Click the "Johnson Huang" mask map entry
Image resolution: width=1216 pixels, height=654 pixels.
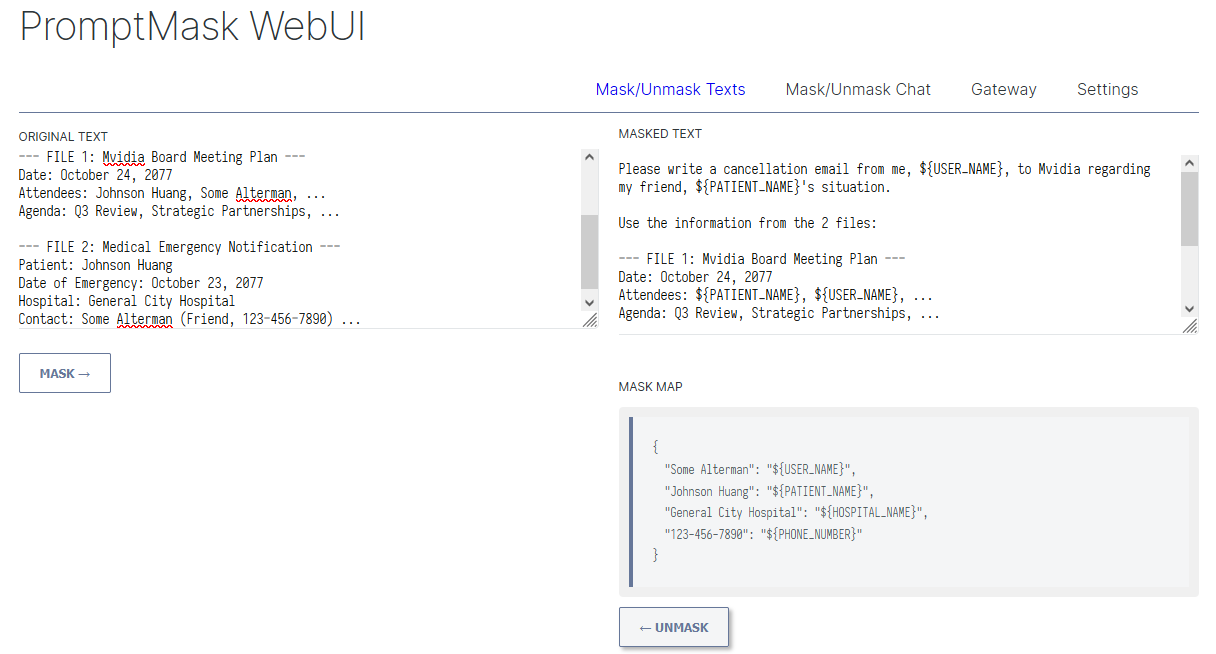pyautogui.click(x=769, y=491)
